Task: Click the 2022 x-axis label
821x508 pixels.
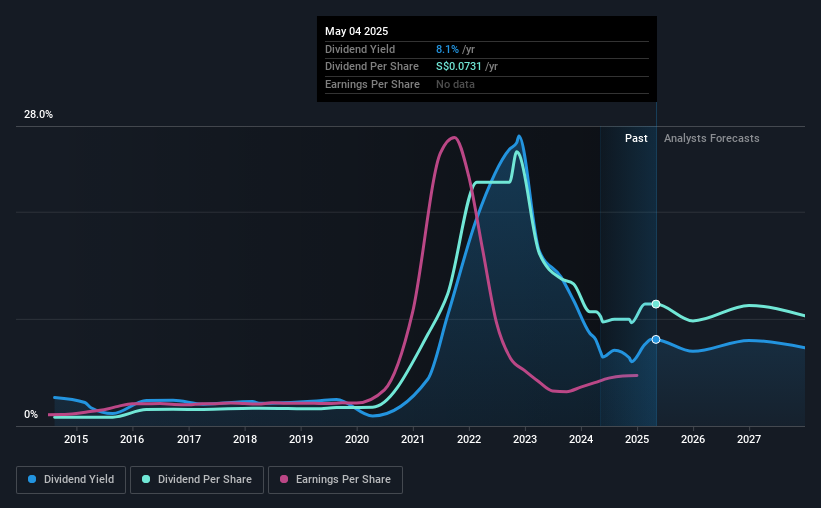Action: point(469,439)
